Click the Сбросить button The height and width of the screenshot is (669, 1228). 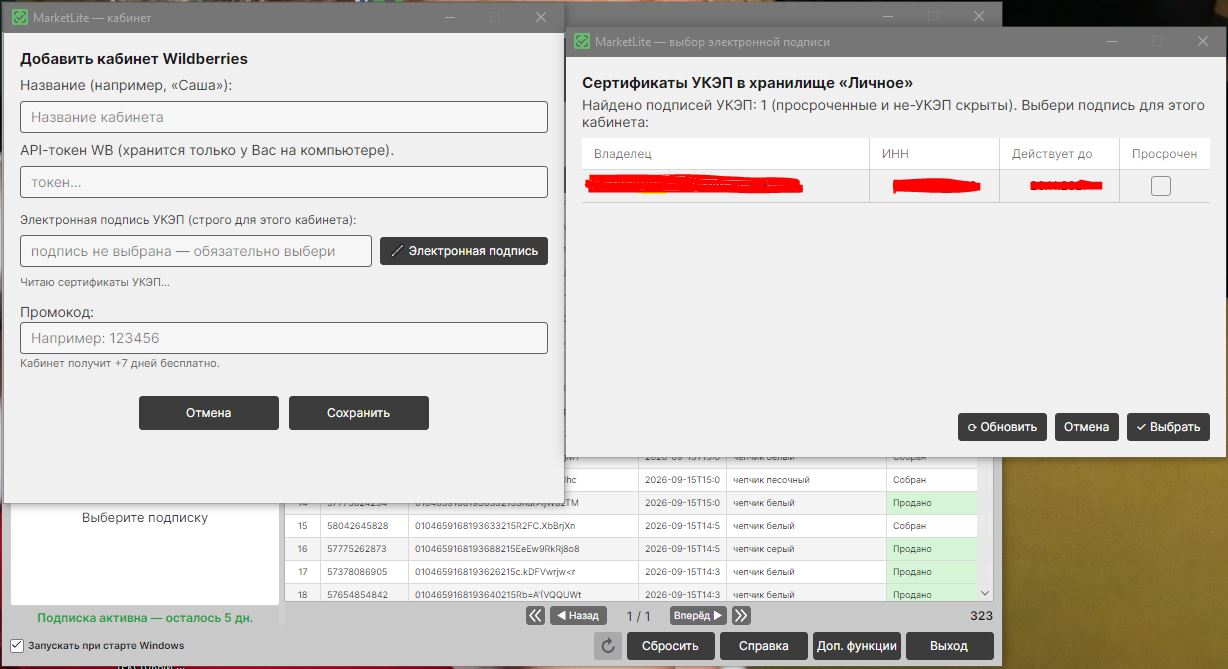point(671,646)
